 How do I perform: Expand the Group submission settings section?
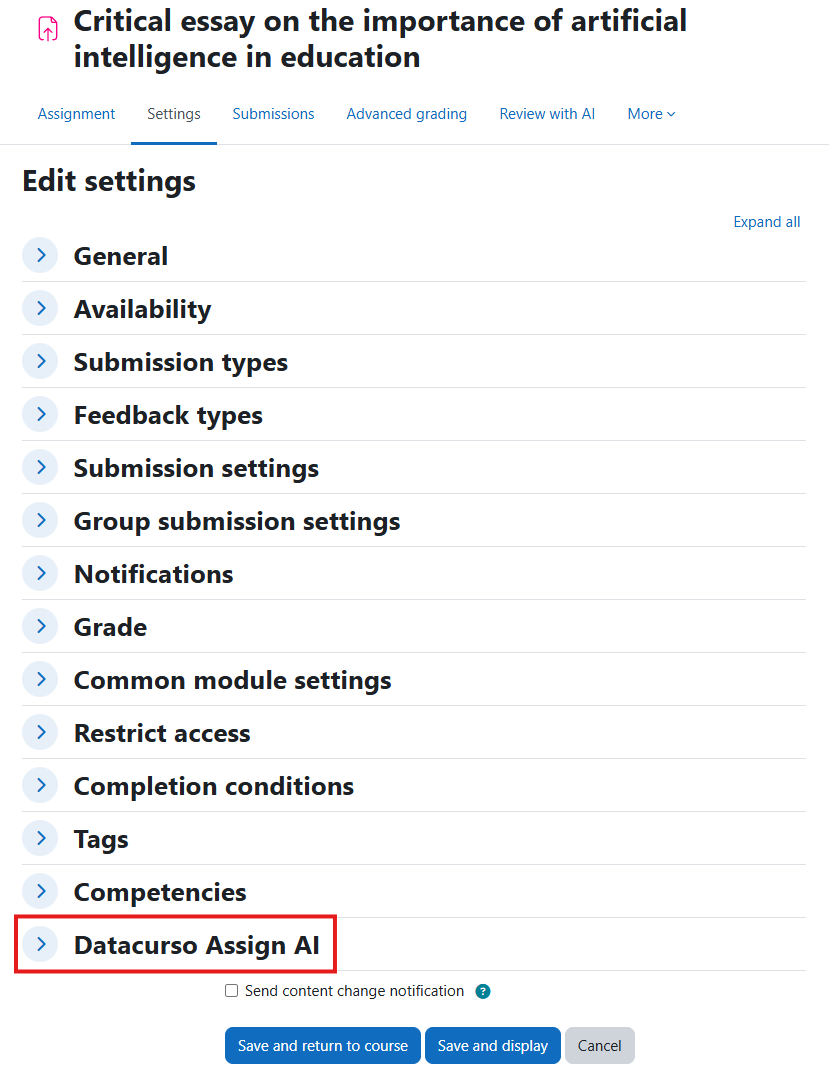click(x=39, y=520)
